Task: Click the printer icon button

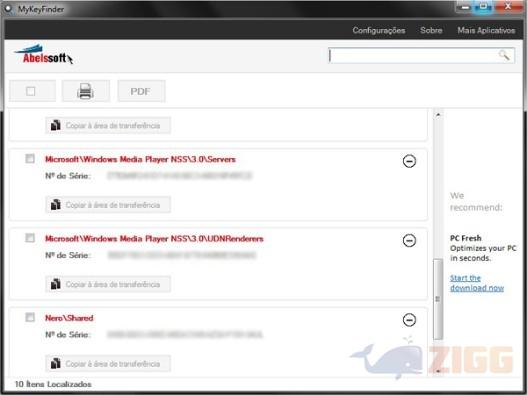Action: point(86,91)
